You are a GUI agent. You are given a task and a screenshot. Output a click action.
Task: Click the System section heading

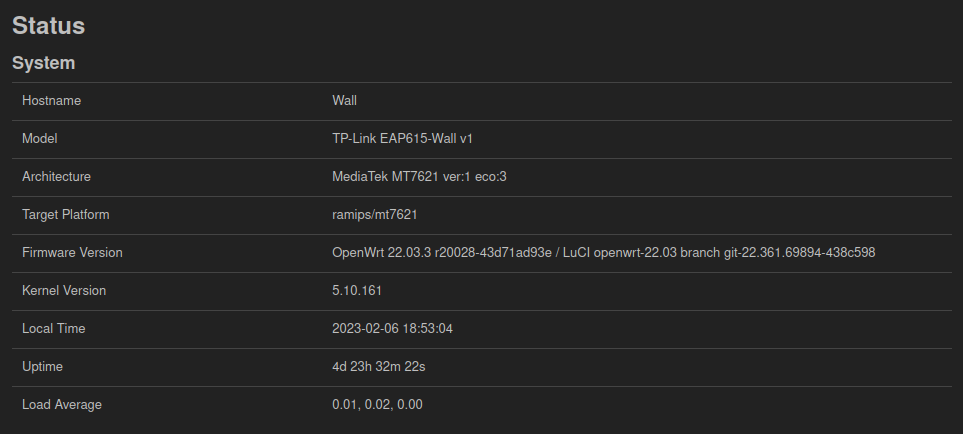point(44,63)
